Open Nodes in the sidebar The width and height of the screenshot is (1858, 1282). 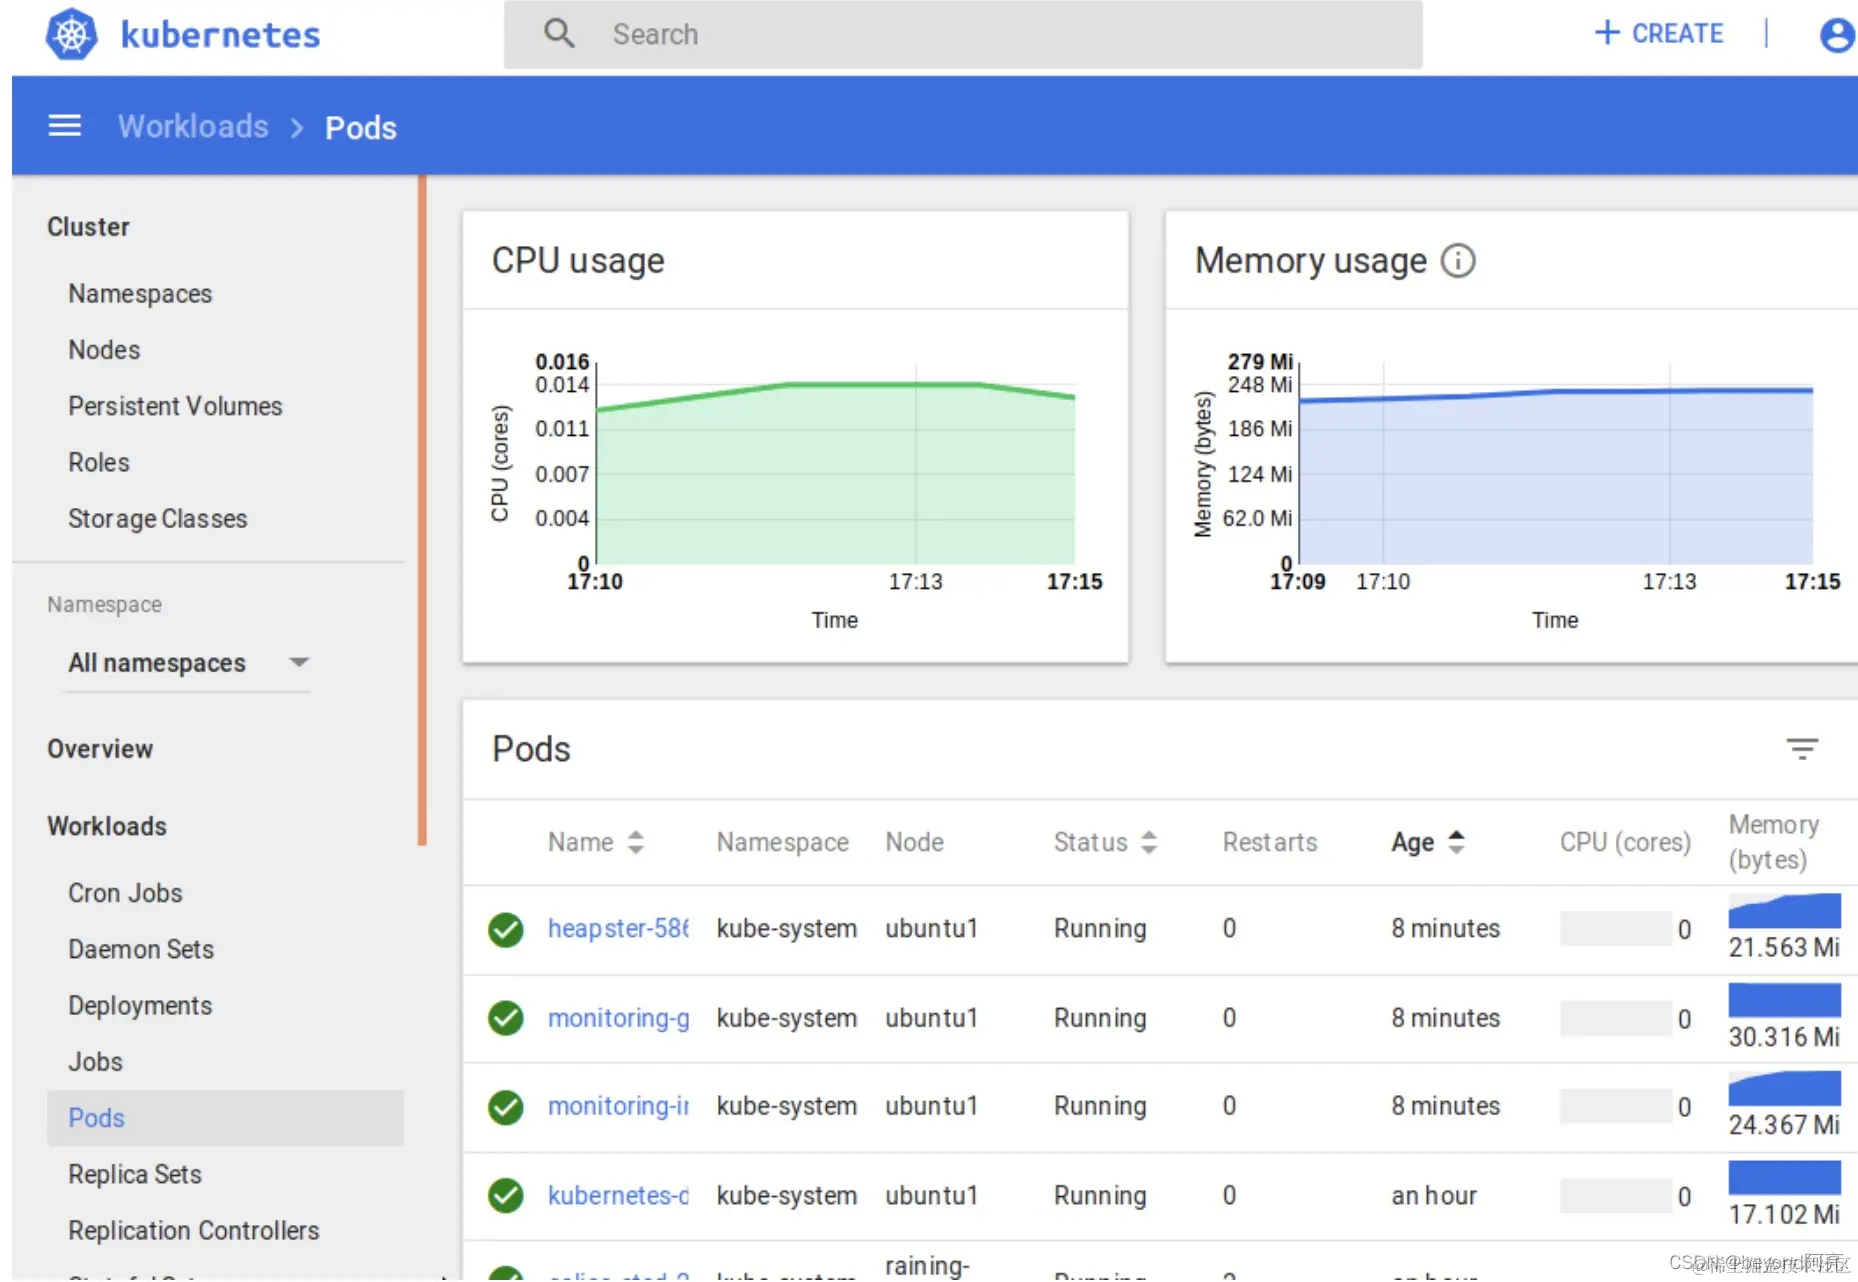coord(104,350)
